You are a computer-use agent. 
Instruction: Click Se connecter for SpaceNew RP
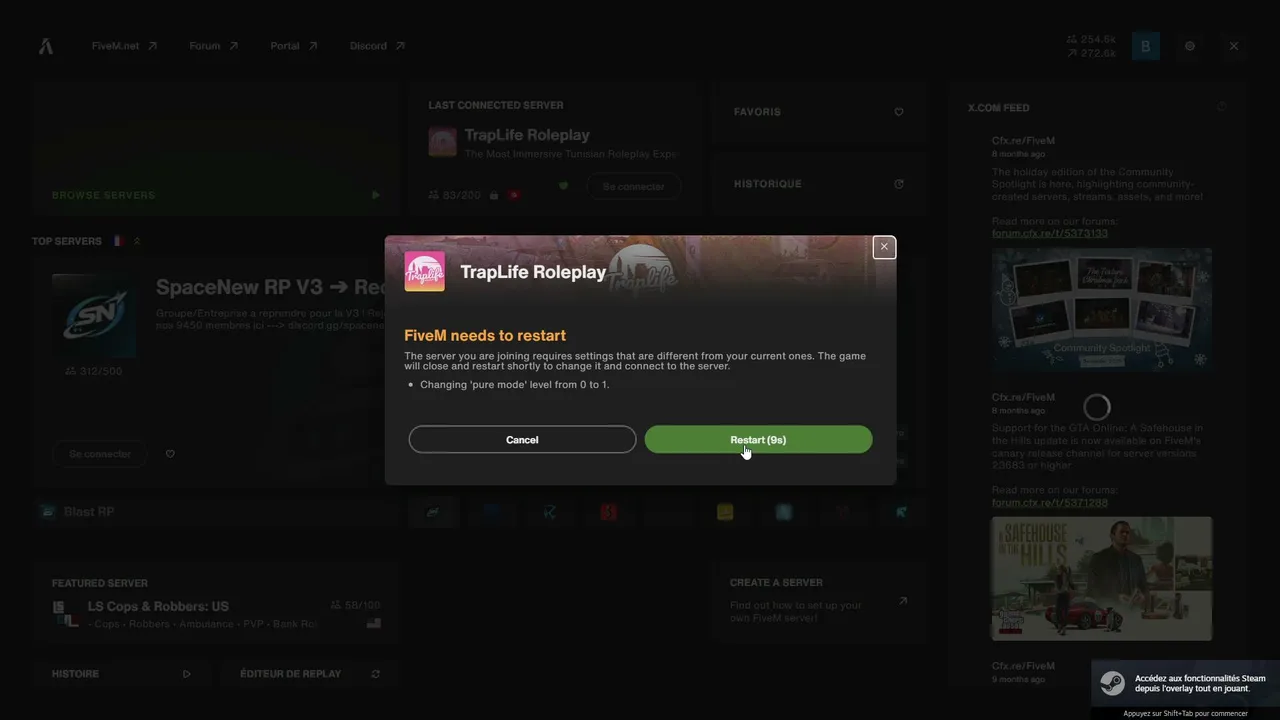(100, 454)
